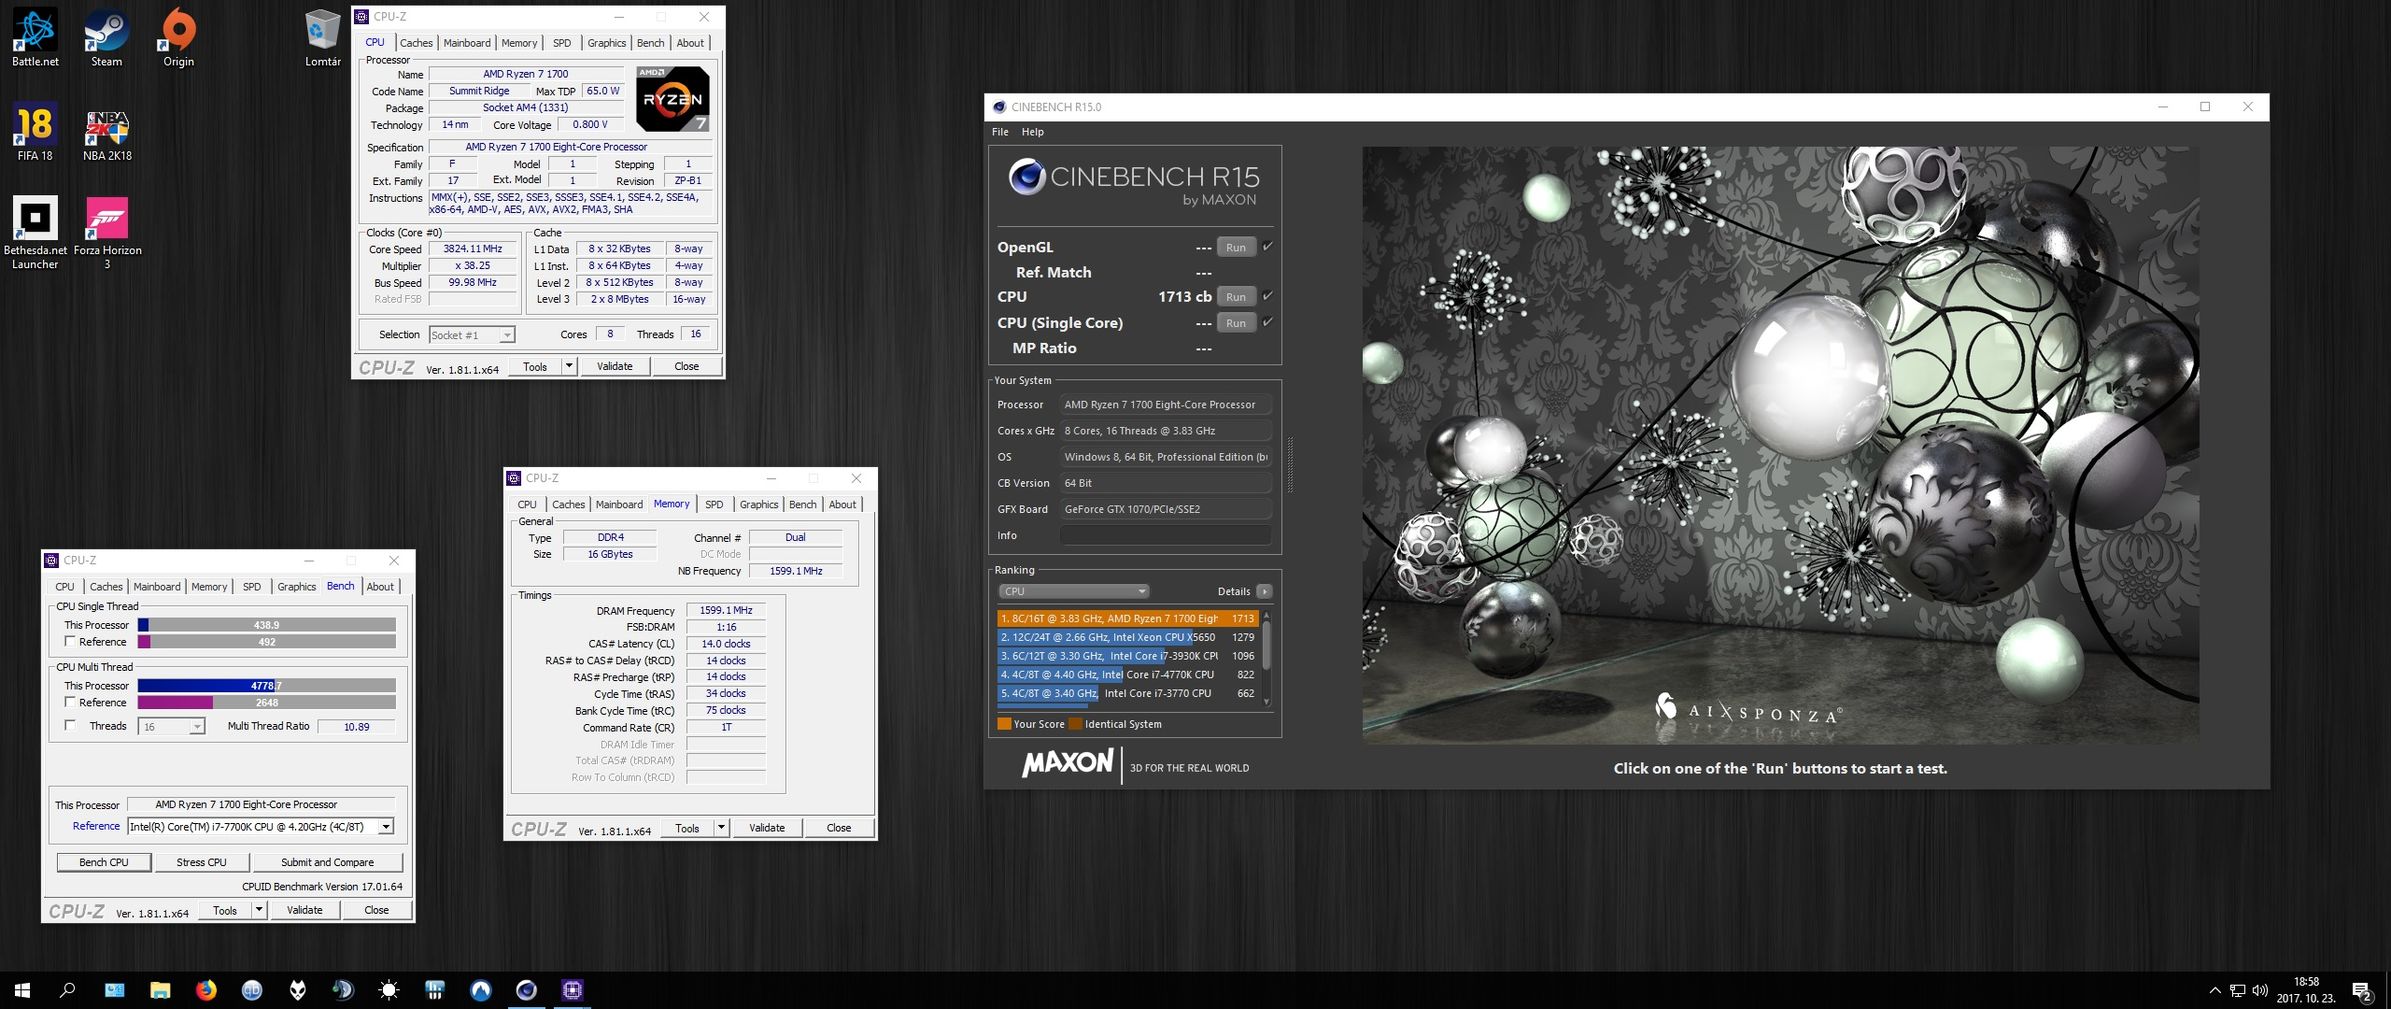Open the Reference processor i7-7700K dropdown

pyautogui.click(x=260, y=826)
